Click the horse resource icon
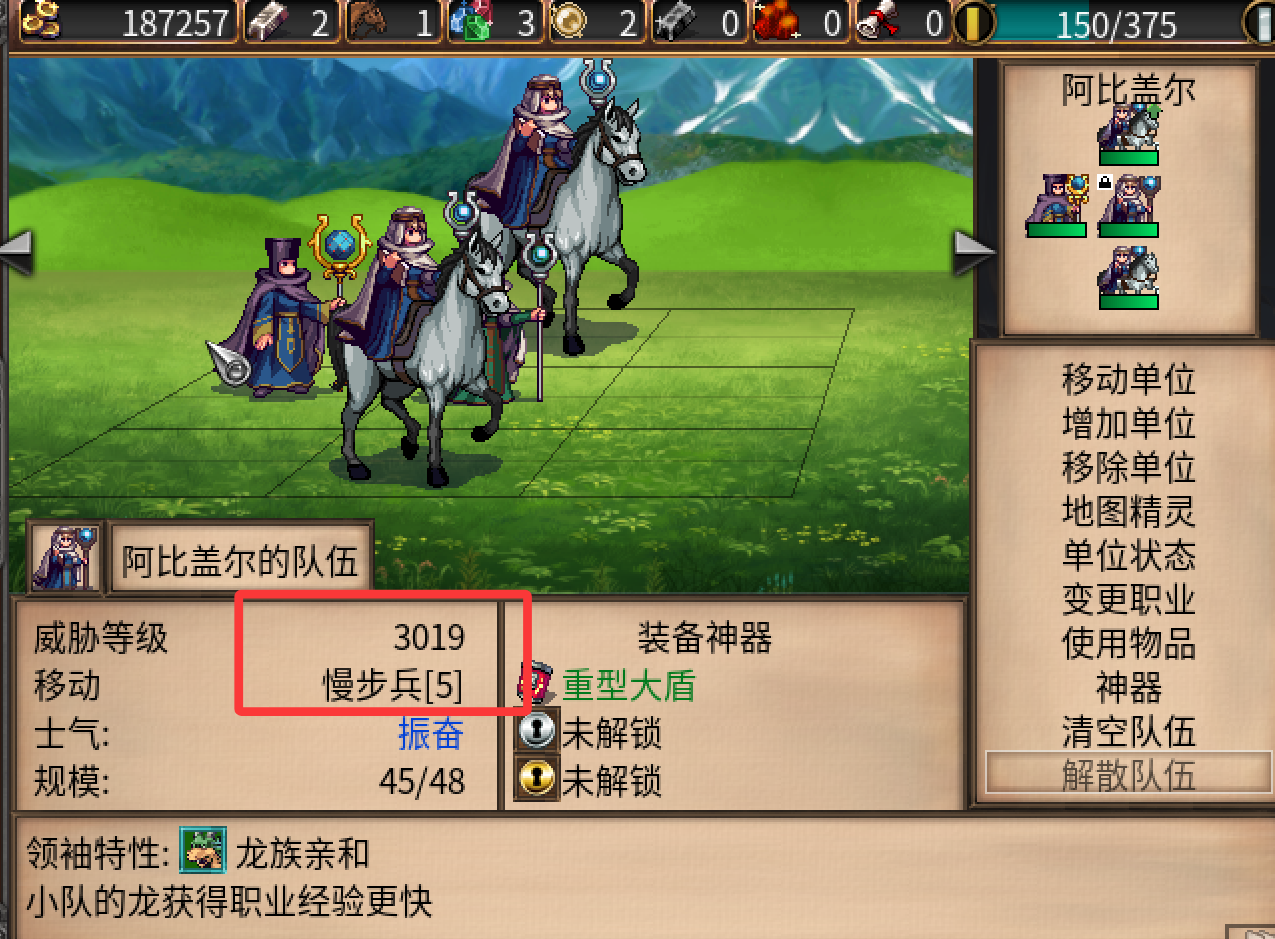1275x939 pixels. pos(368,21)
